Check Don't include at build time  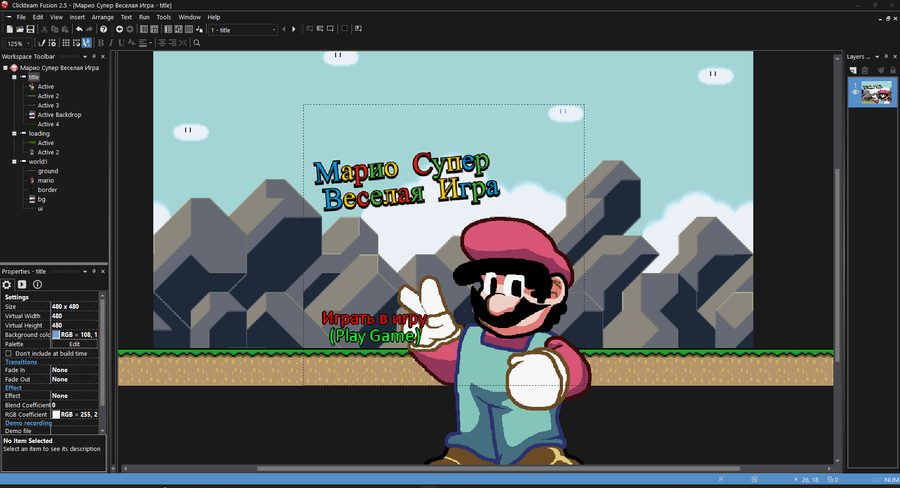9,354
